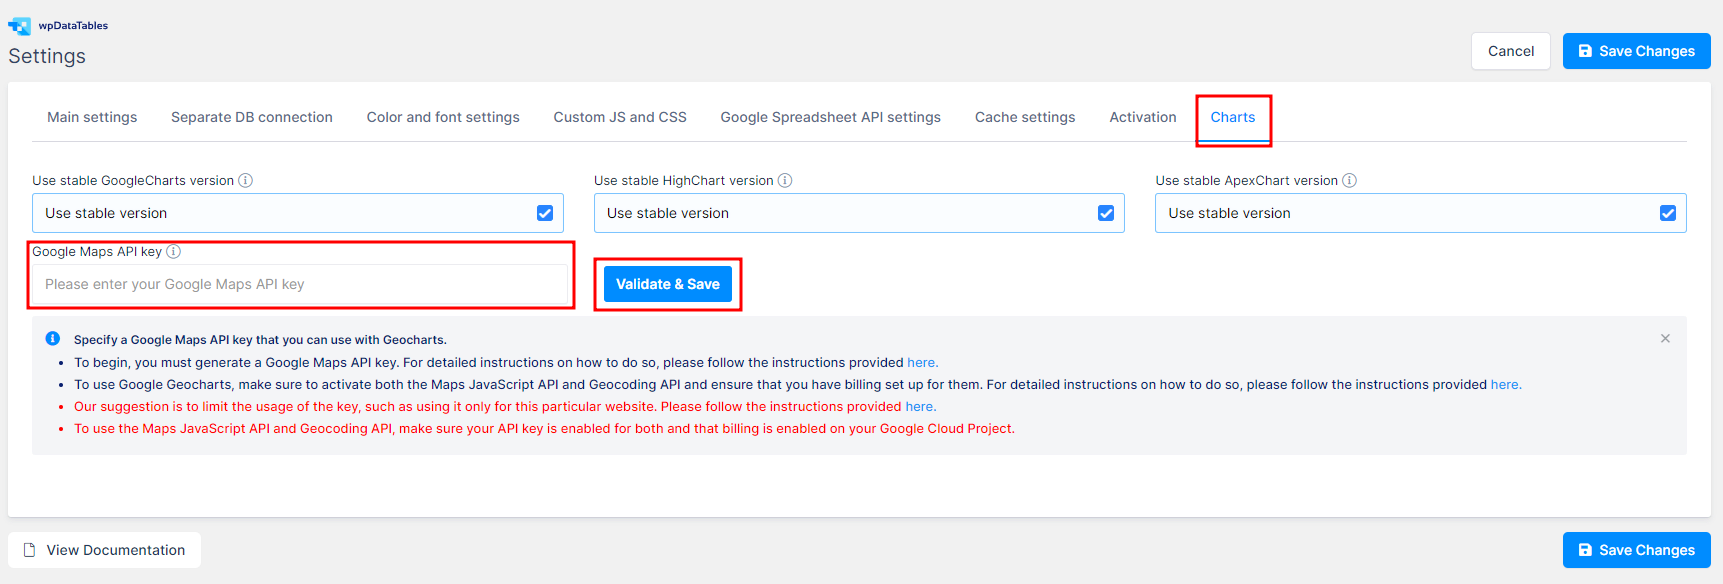Click the top Save Changes button
Screen dimensions: 1723x584
coord(1636,51)
